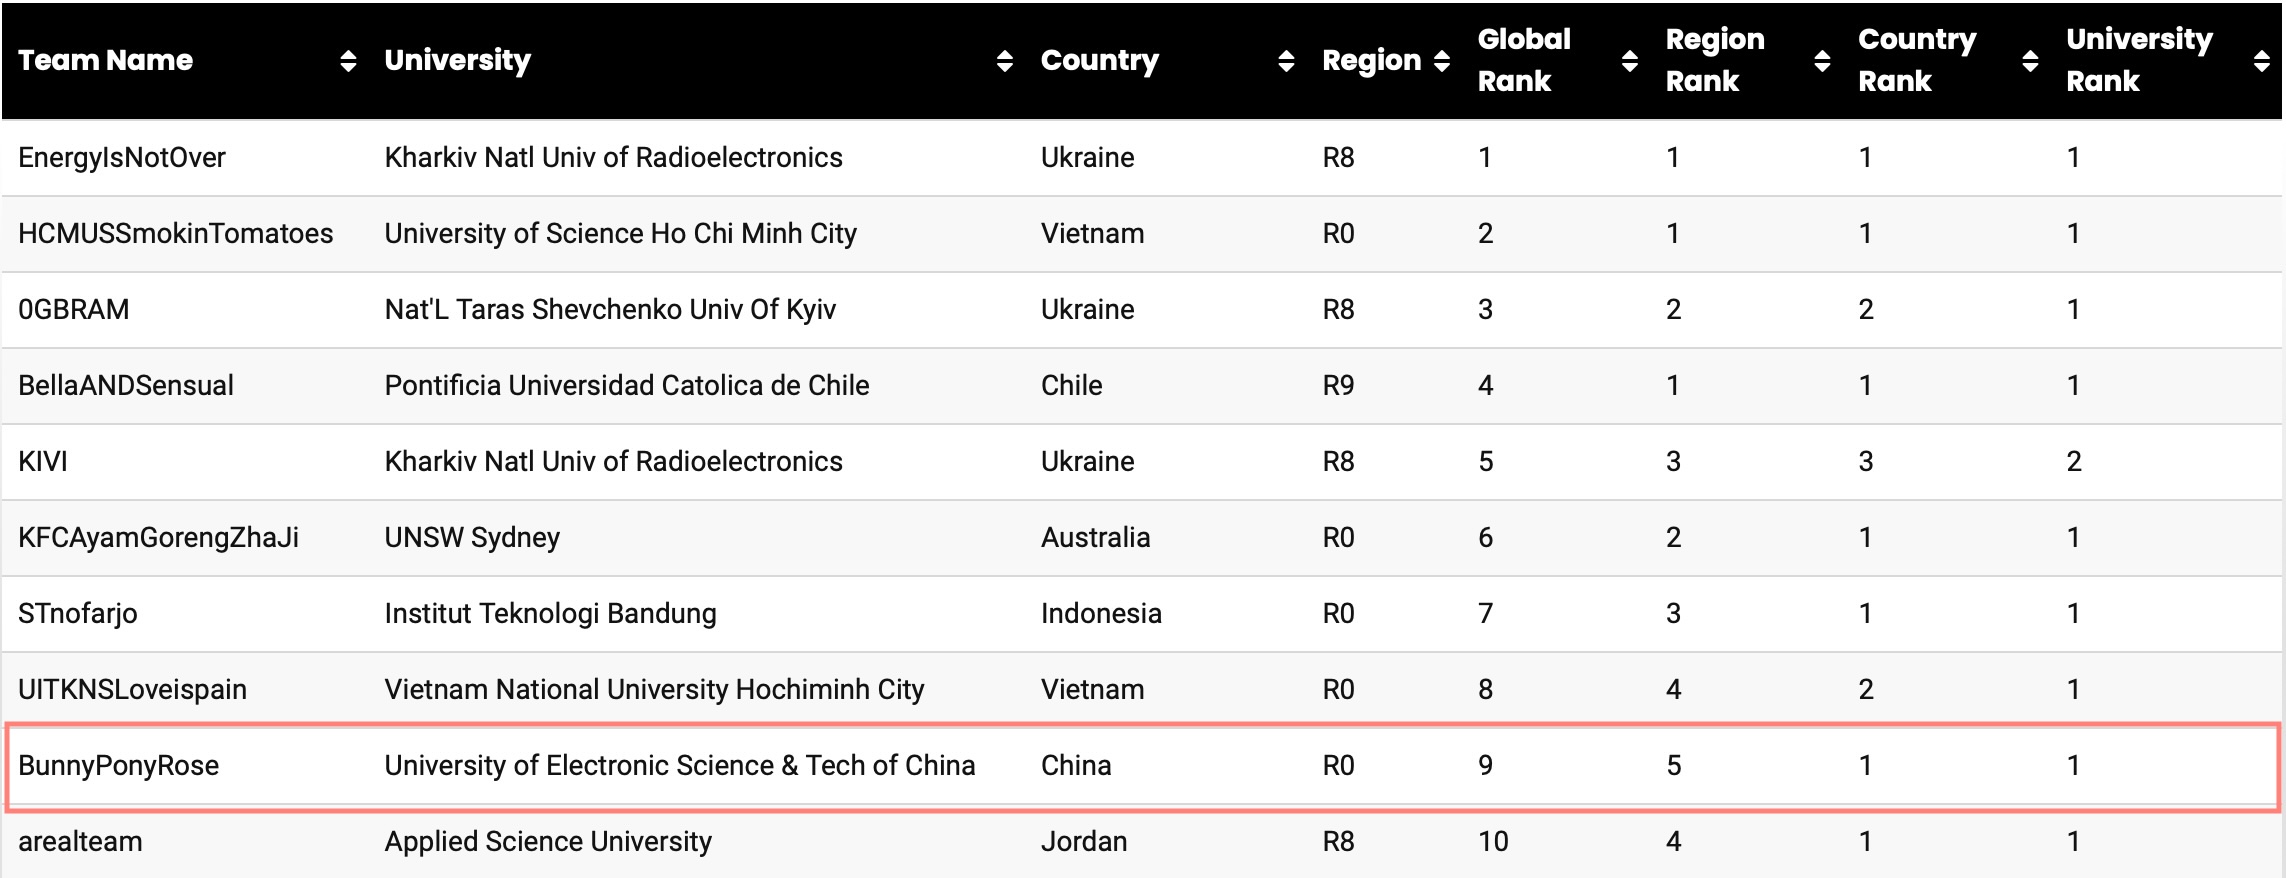Screen dimensions: 2286x878
Task: Select the highlighted BunnyPonyRose row
Action: (x=1143, y=766)
